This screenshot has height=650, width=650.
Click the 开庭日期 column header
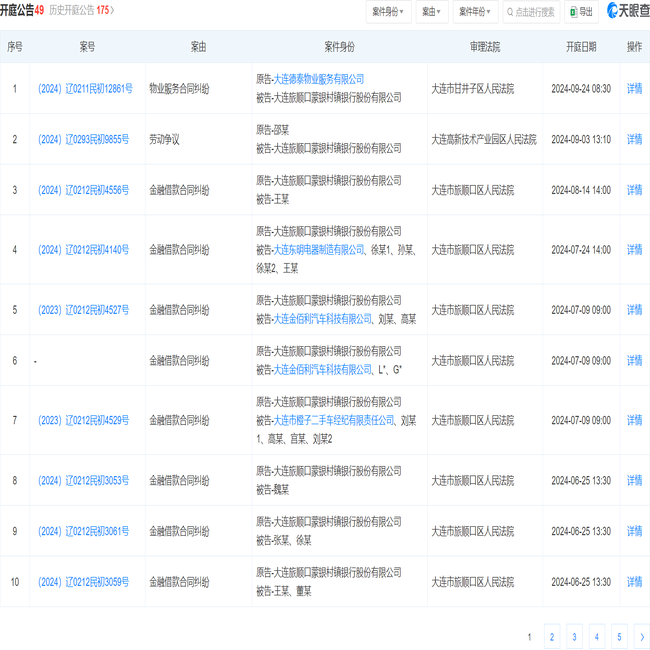tap(581, 47)
